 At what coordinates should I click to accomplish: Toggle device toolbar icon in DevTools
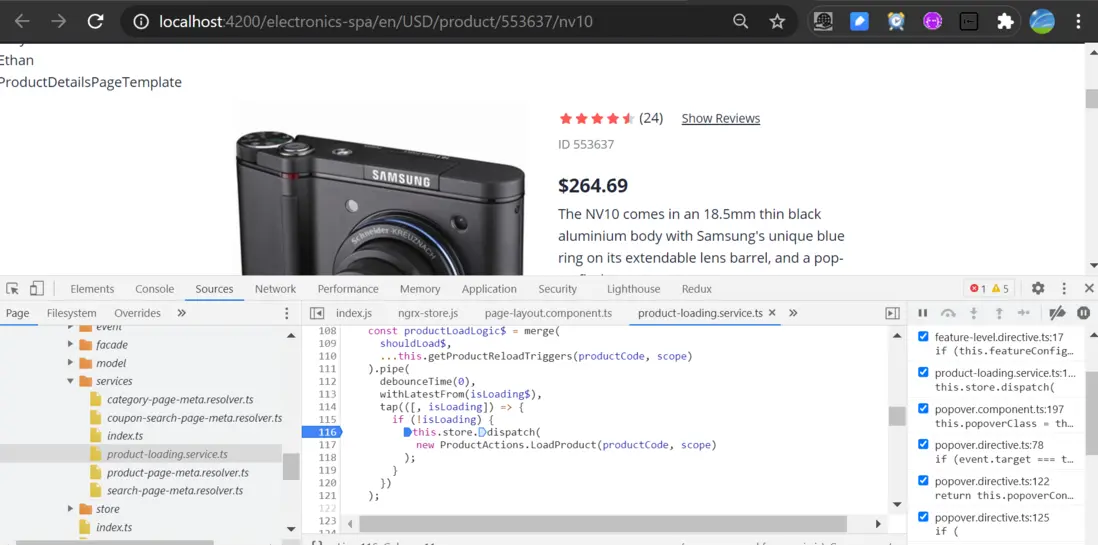[36, 289]
